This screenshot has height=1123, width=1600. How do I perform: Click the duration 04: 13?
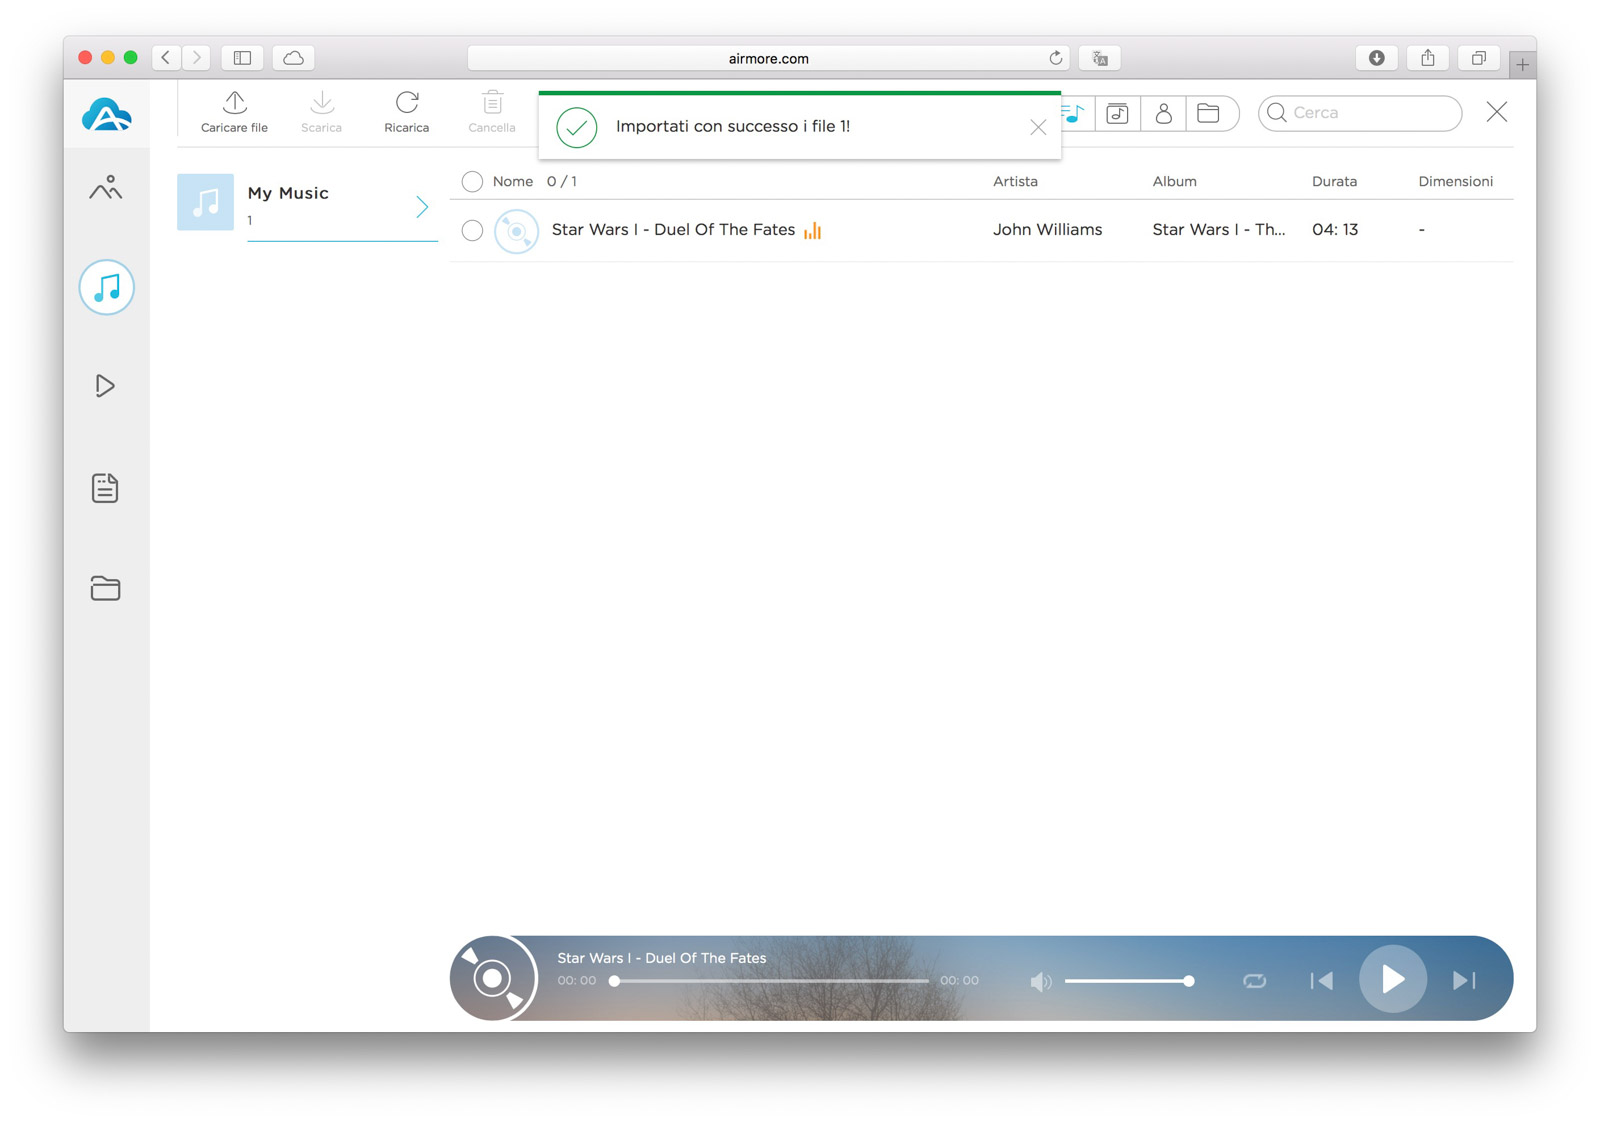coord(1335,230)
